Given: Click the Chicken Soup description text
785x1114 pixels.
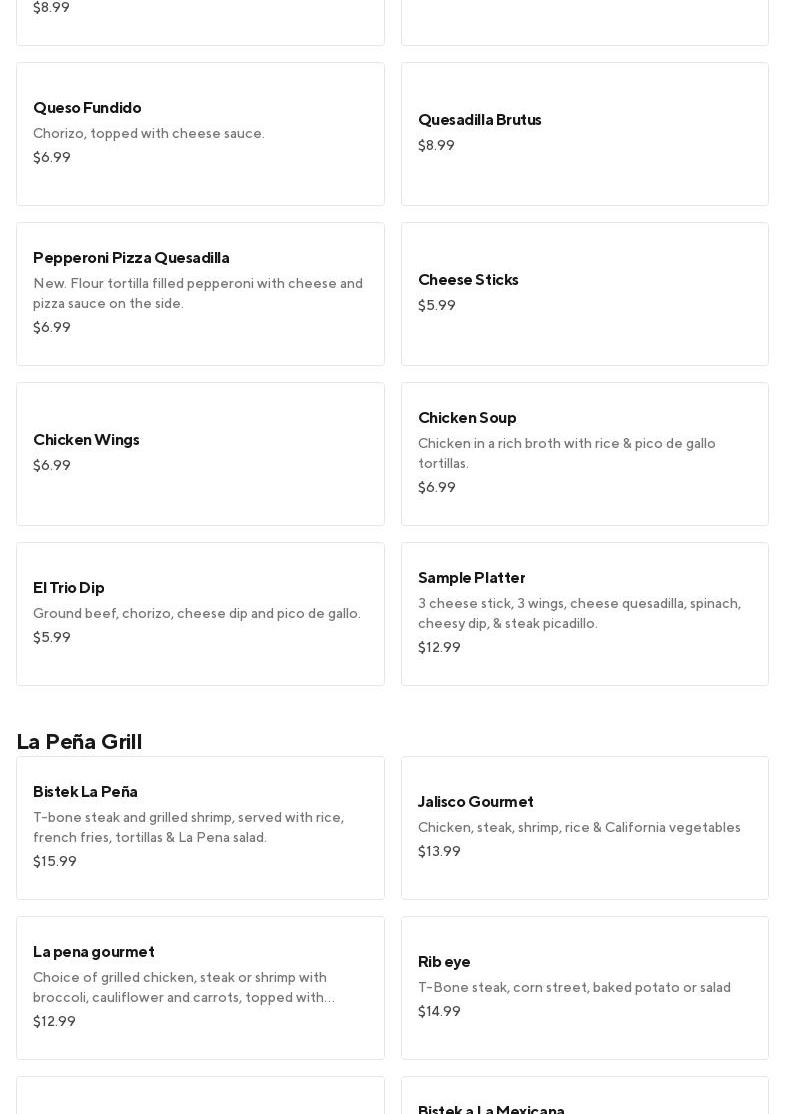Looking at the screenshot, I should coord(566,454).
